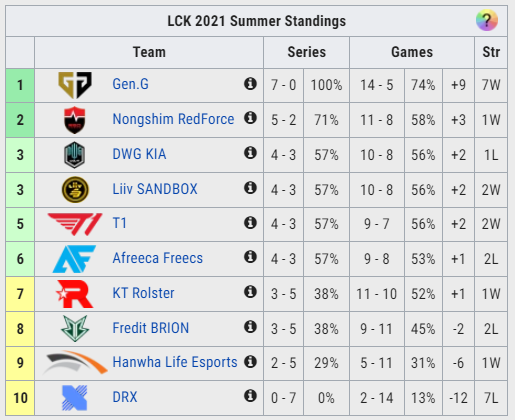Show info popup for Liiv SANDBOX

point(250,188)
